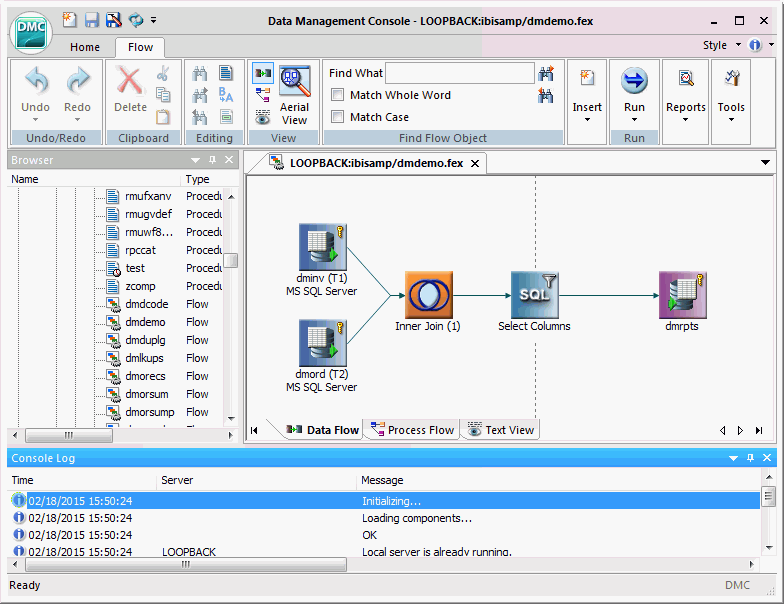Enable Match Whole Word checkbox

coord(338,94)
